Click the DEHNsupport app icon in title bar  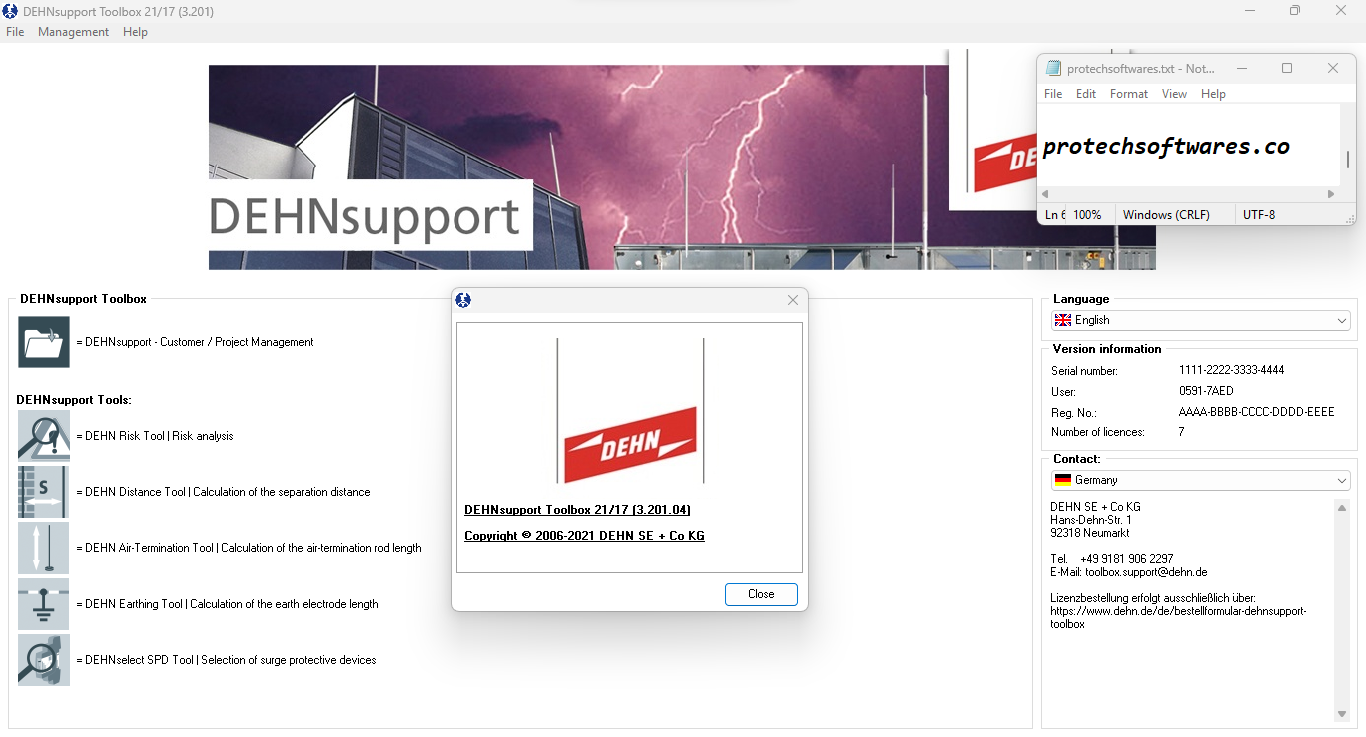point(11,12)
